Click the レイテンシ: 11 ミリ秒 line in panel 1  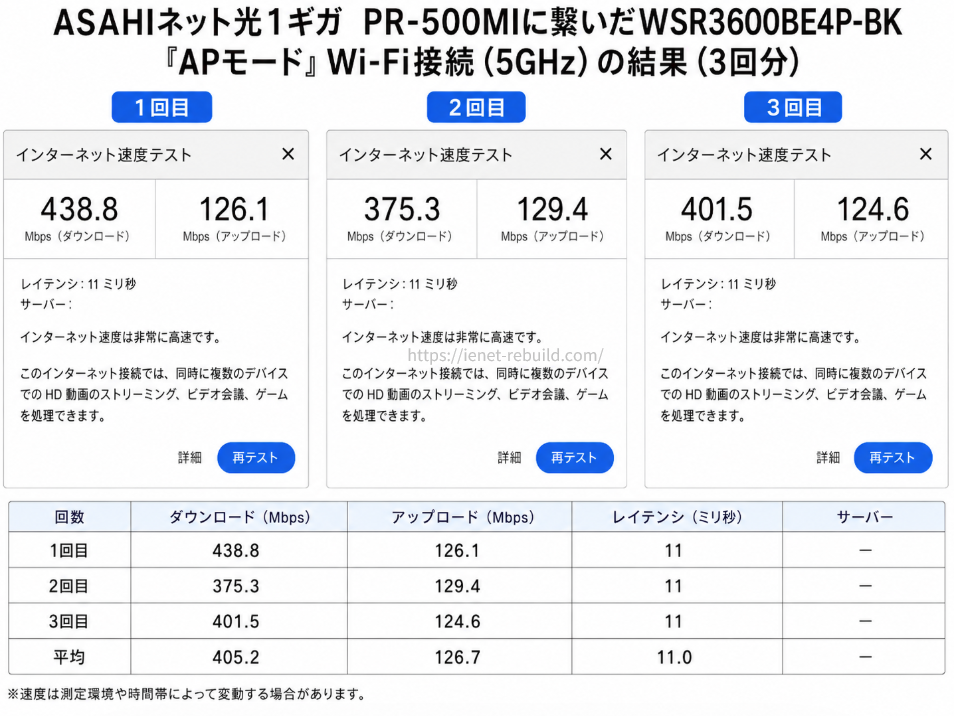pyautogui.click(x=78, y=284)
